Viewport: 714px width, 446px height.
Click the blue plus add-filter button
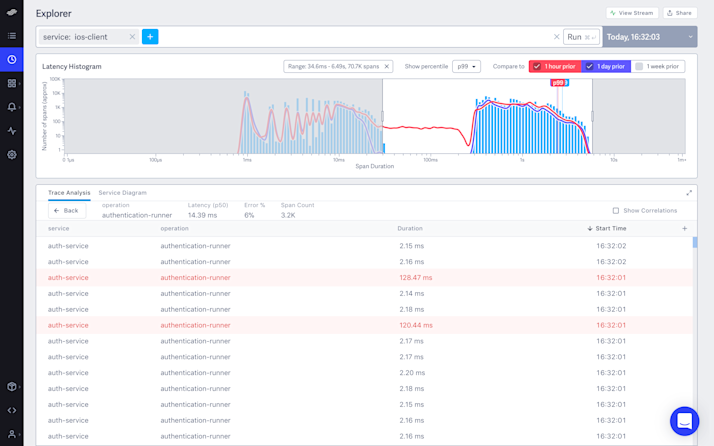(x=150, y=37)
